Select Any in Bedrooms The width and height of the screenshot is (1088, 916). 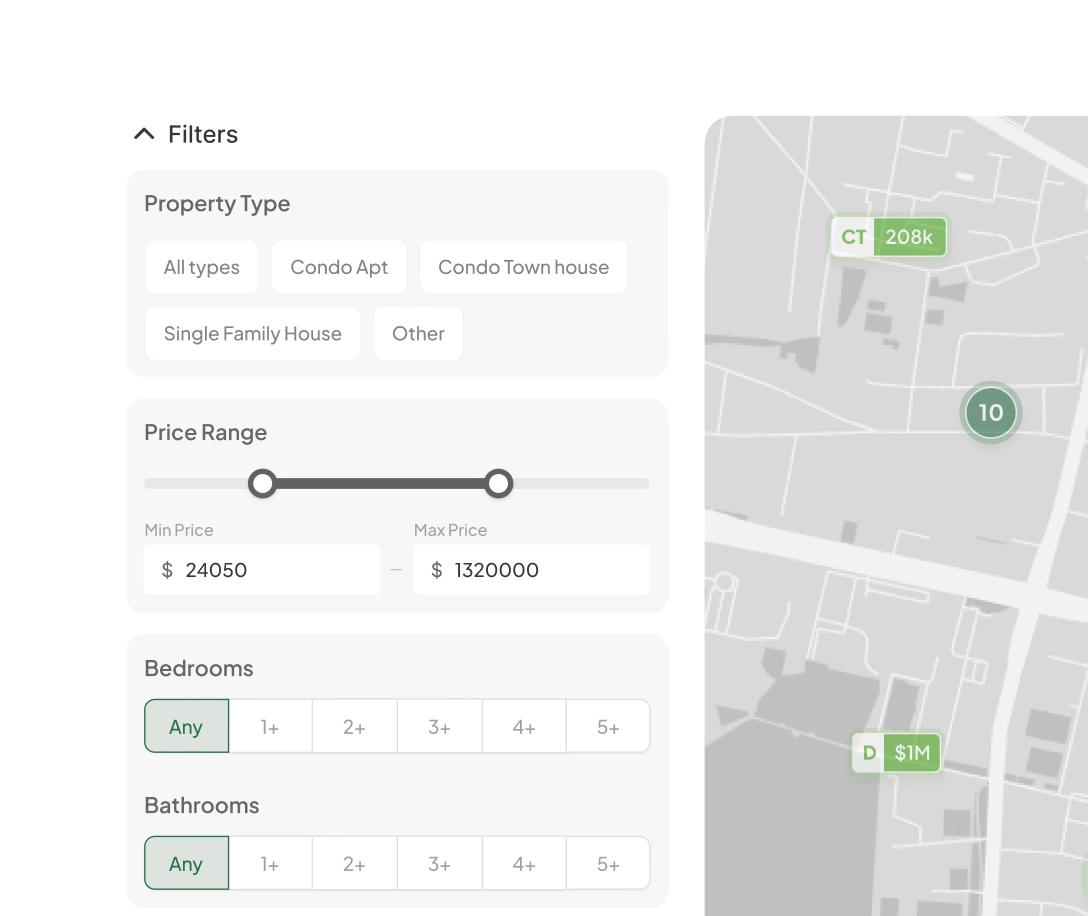(186, 727)
